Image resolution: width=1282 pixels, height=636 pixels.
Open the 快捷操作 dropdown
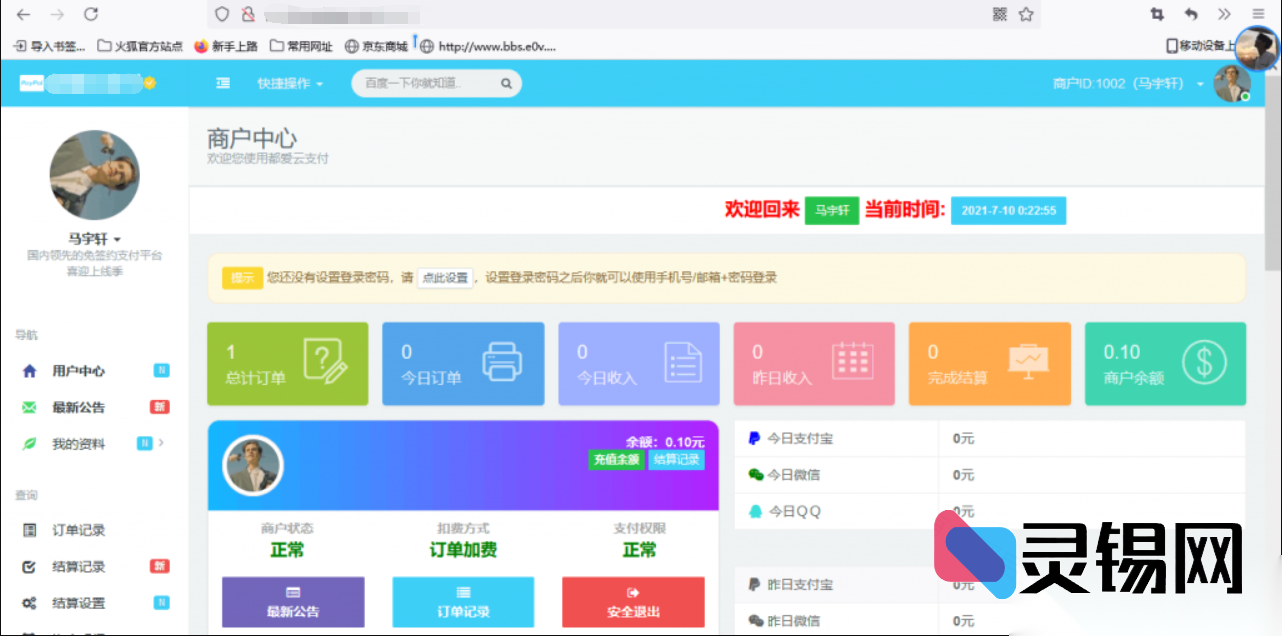[284, 83]
